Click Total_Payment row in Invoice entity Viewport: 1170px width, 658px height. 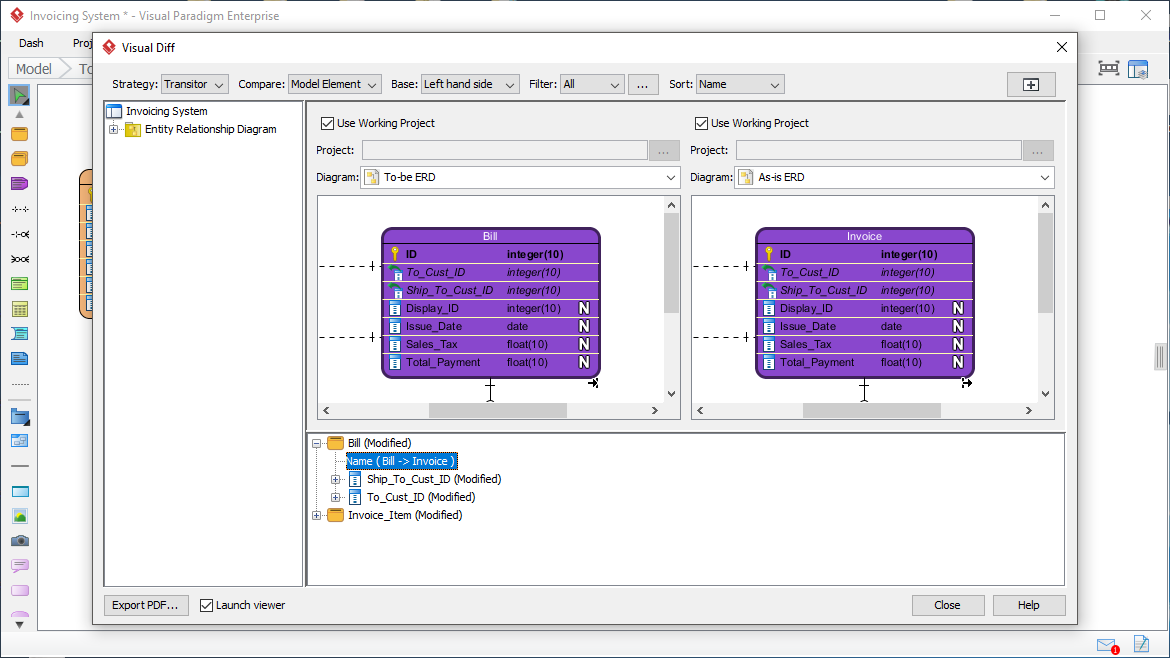pos(864,363)
